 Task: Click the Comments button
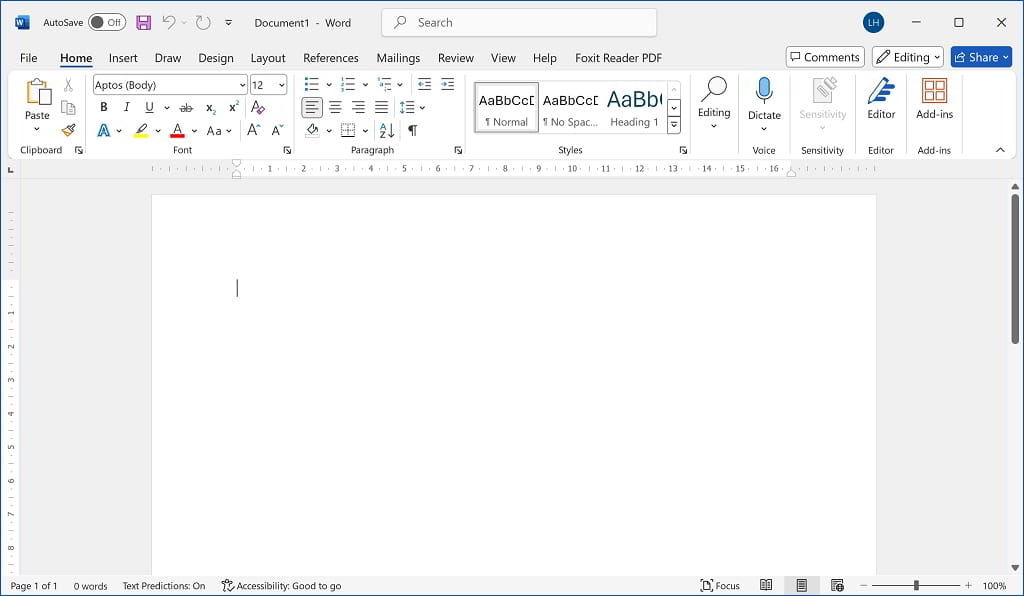(824, 57)
